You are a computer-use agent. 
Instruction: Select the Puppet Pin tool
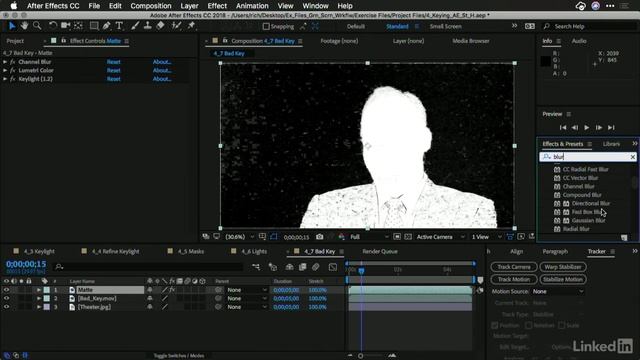tap(191, 26)
